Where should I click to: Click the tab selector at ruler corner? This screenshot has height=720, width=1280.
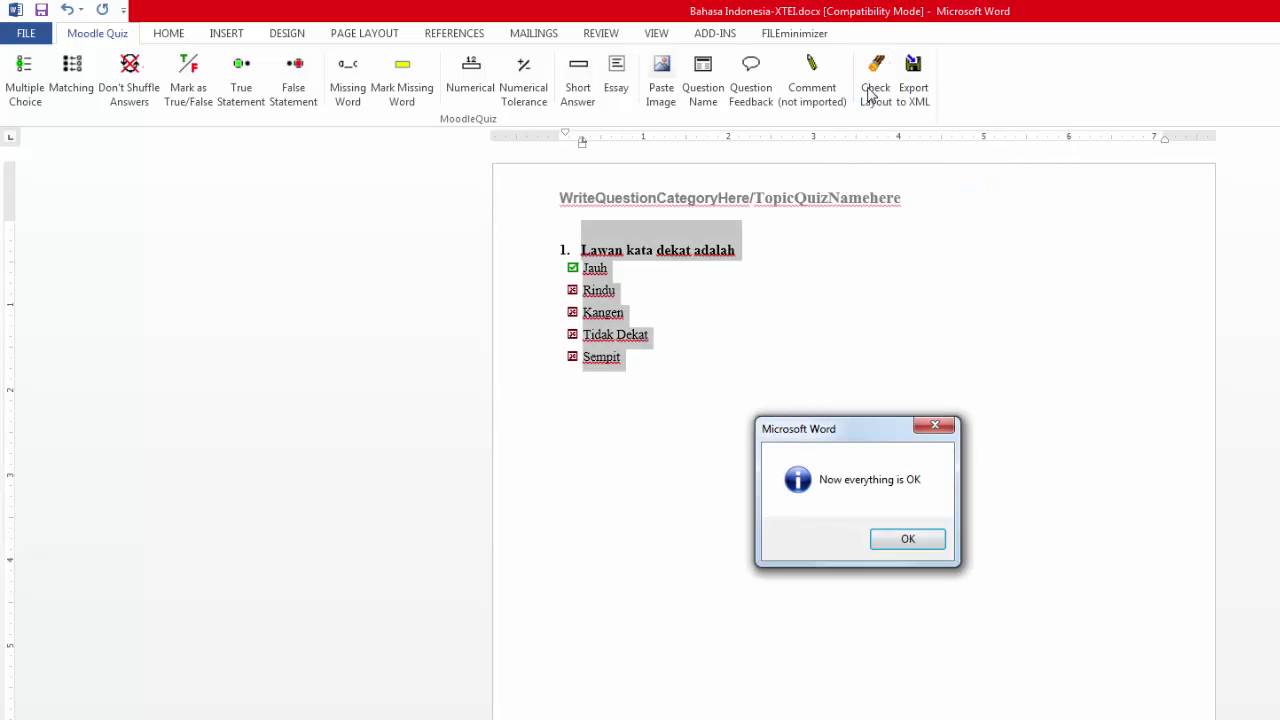[10, 136]
